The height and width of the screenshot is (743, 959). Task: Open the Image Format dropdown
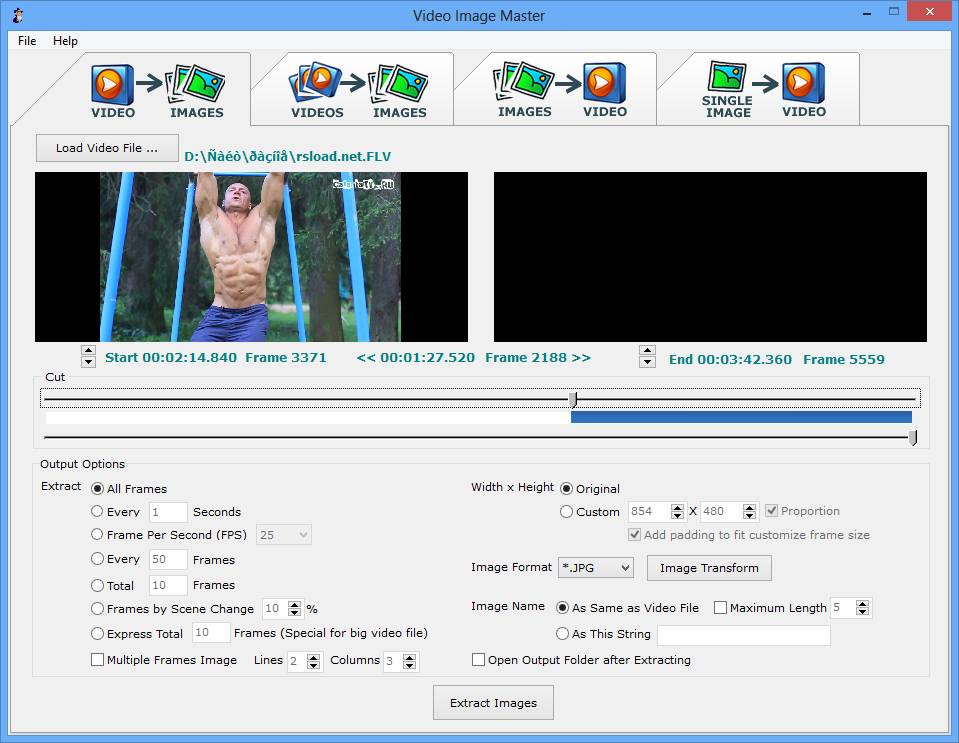tap(595, 567)
